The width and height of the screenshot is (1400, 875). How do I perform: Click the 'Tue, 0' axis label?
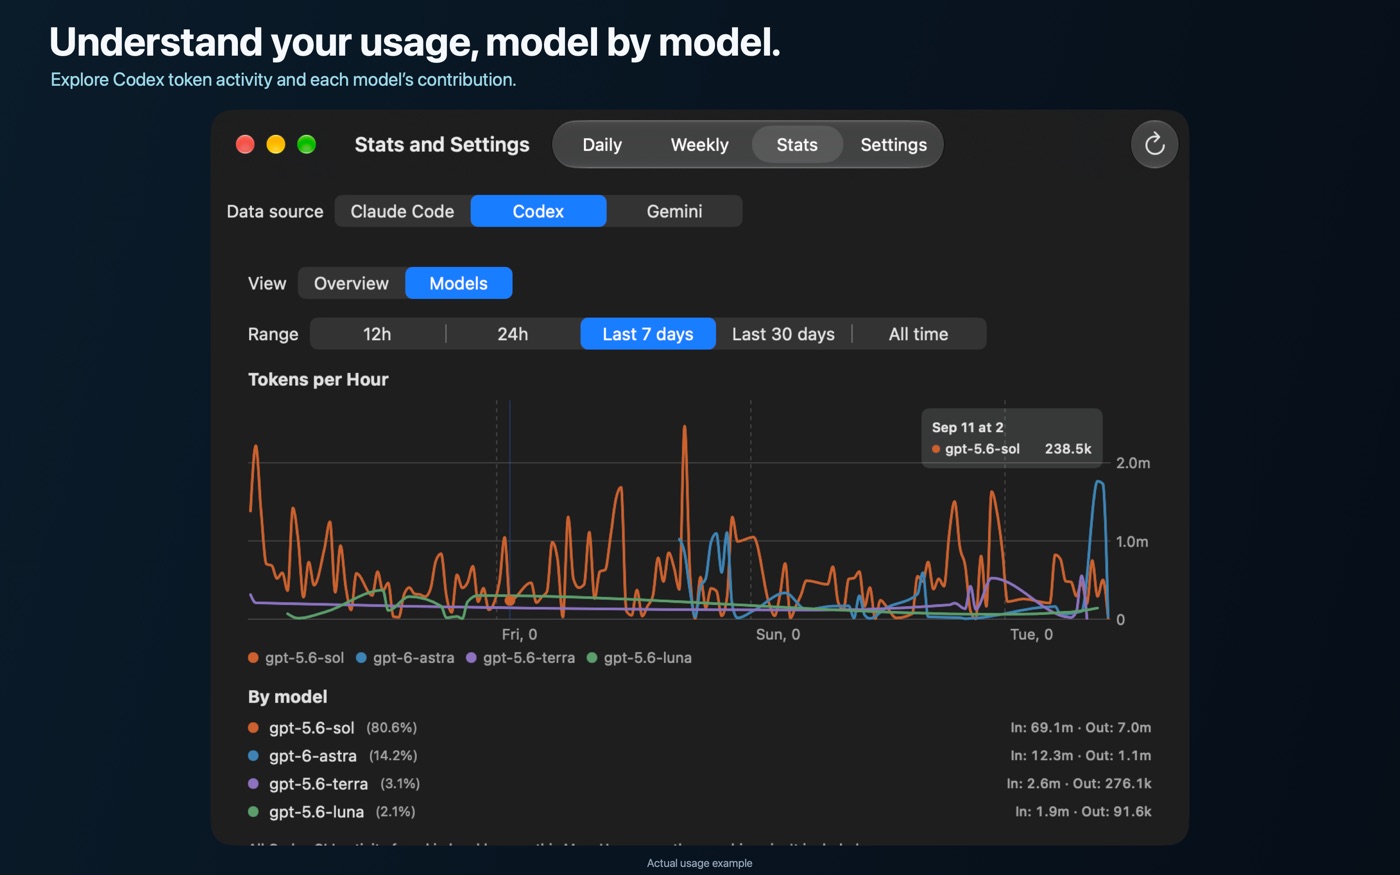pos(1031,635)
